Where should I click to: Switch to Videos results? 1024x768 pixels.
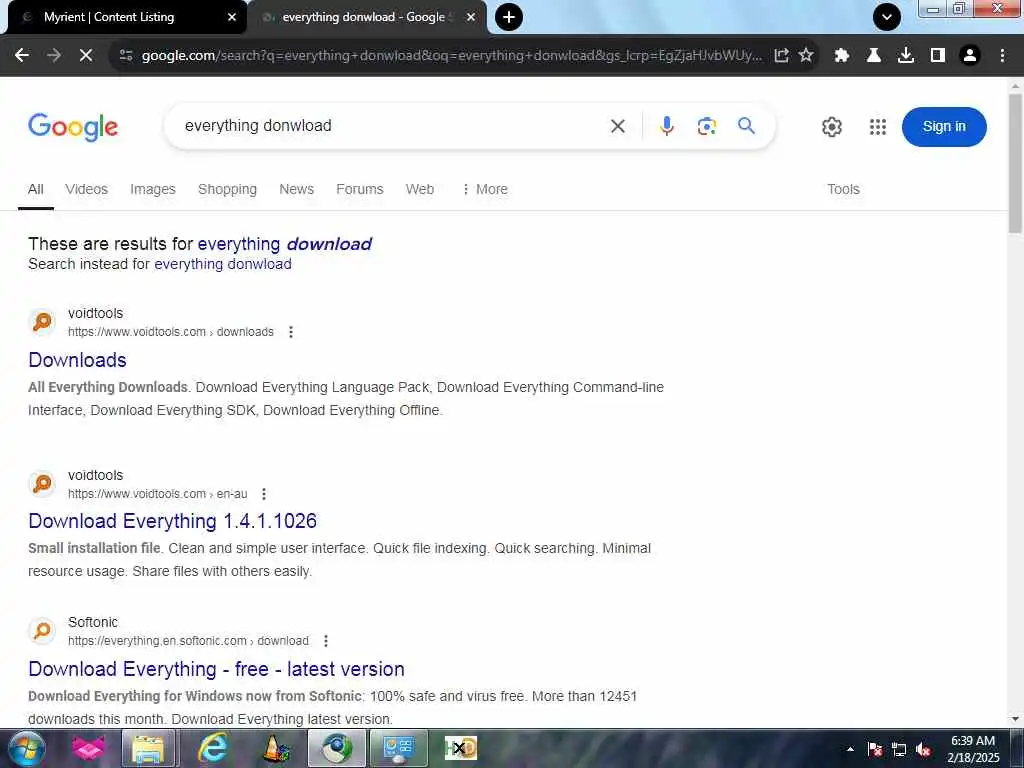coord(86,189)
